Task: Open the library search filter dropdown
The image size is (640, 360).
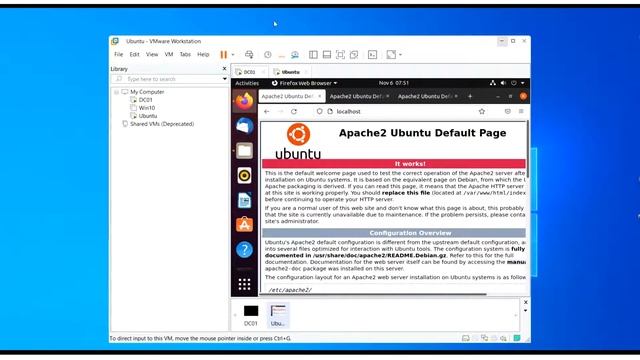Action: (x=224, y=79)
